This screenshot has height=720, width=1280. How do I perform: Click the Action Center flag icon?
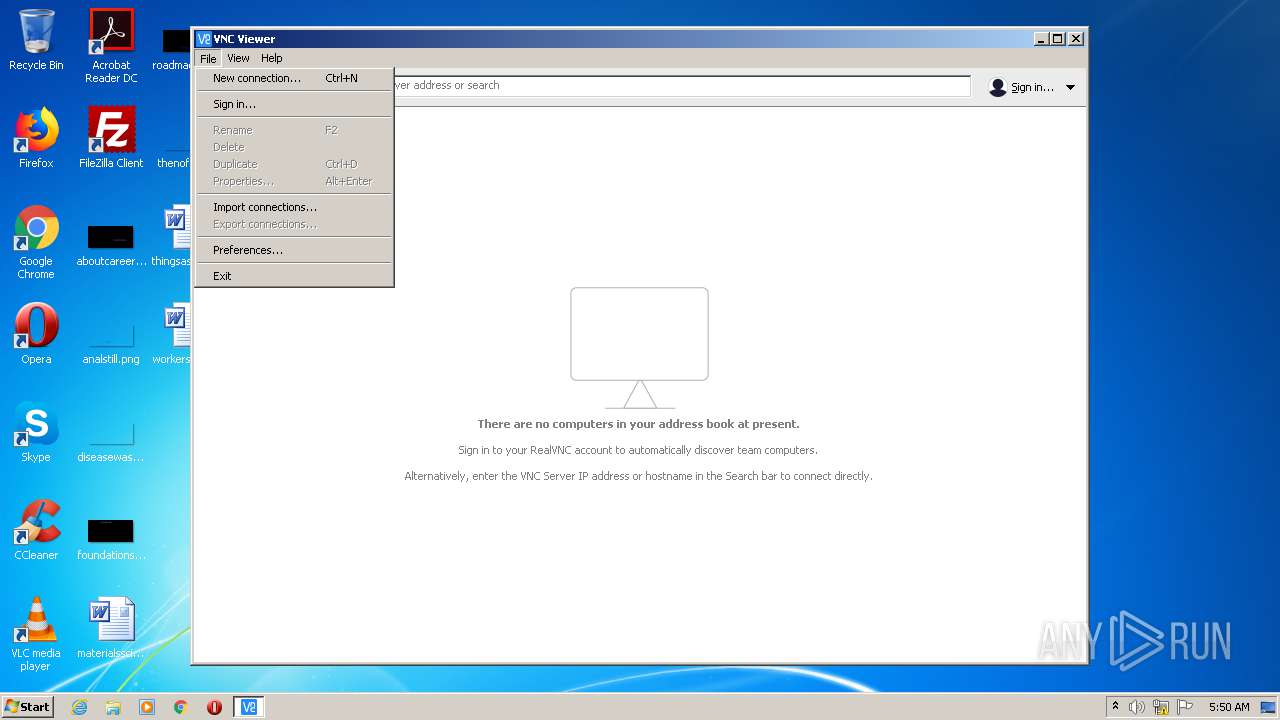coord(1185,707)
